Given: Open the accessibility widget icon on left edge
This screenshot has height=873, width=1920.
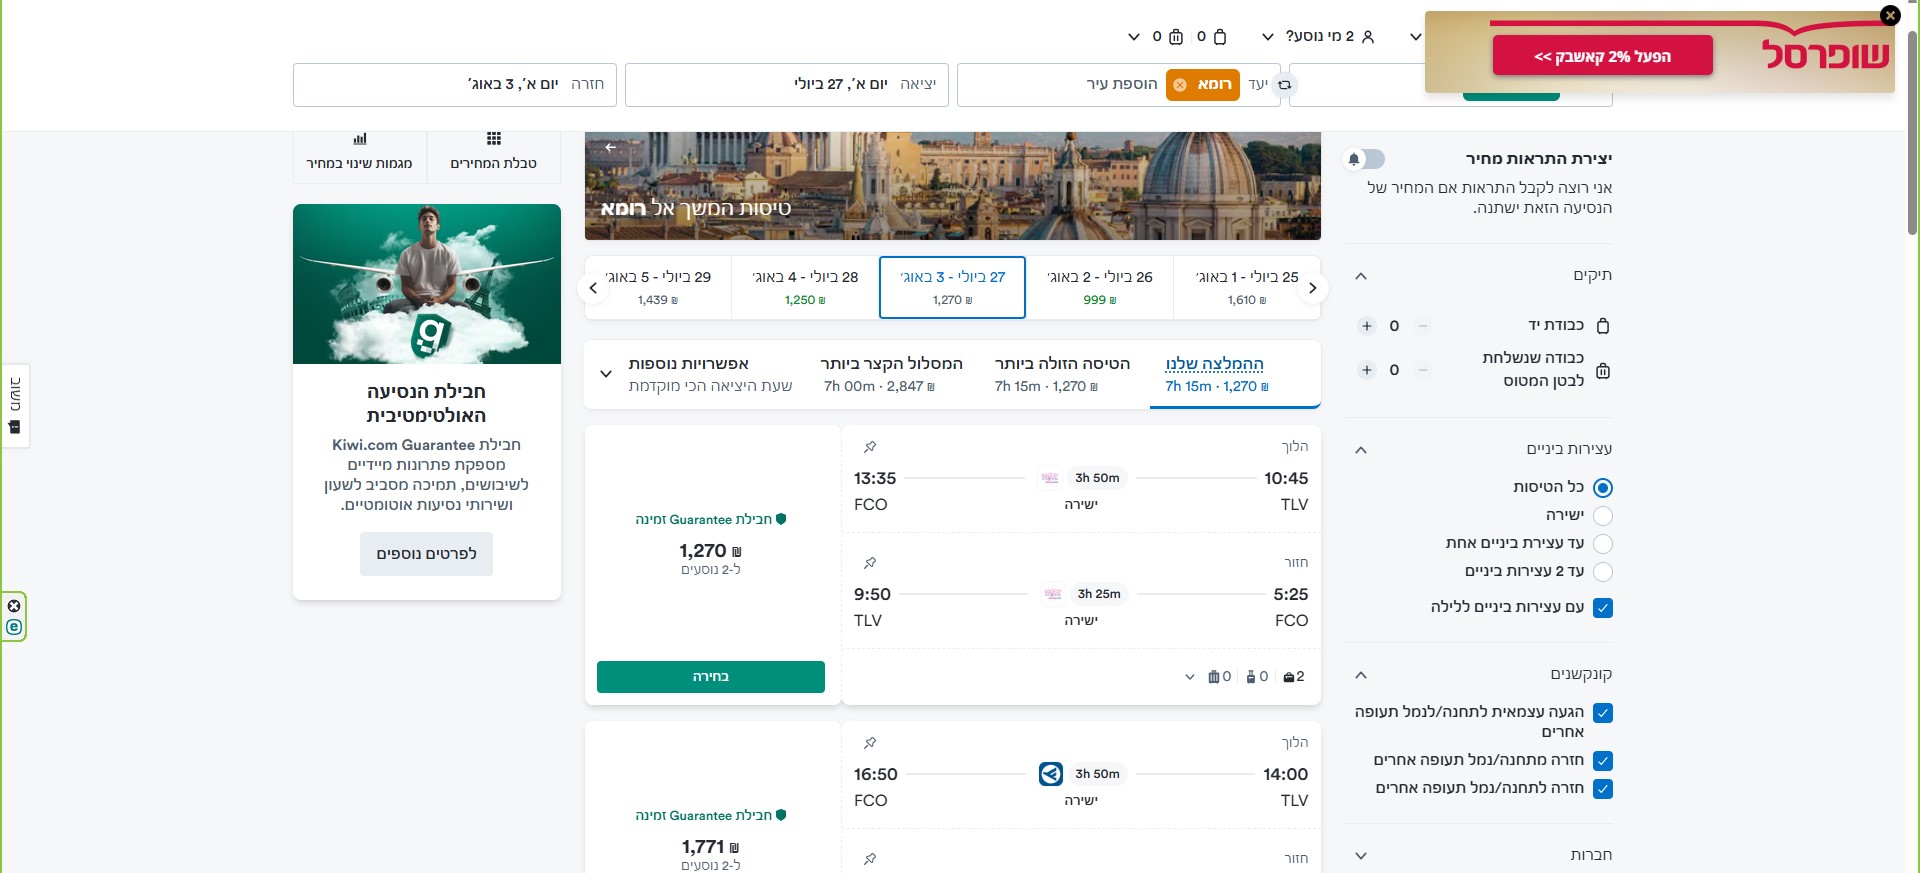Looking at the screenshot, I should [x=14, y=627].
